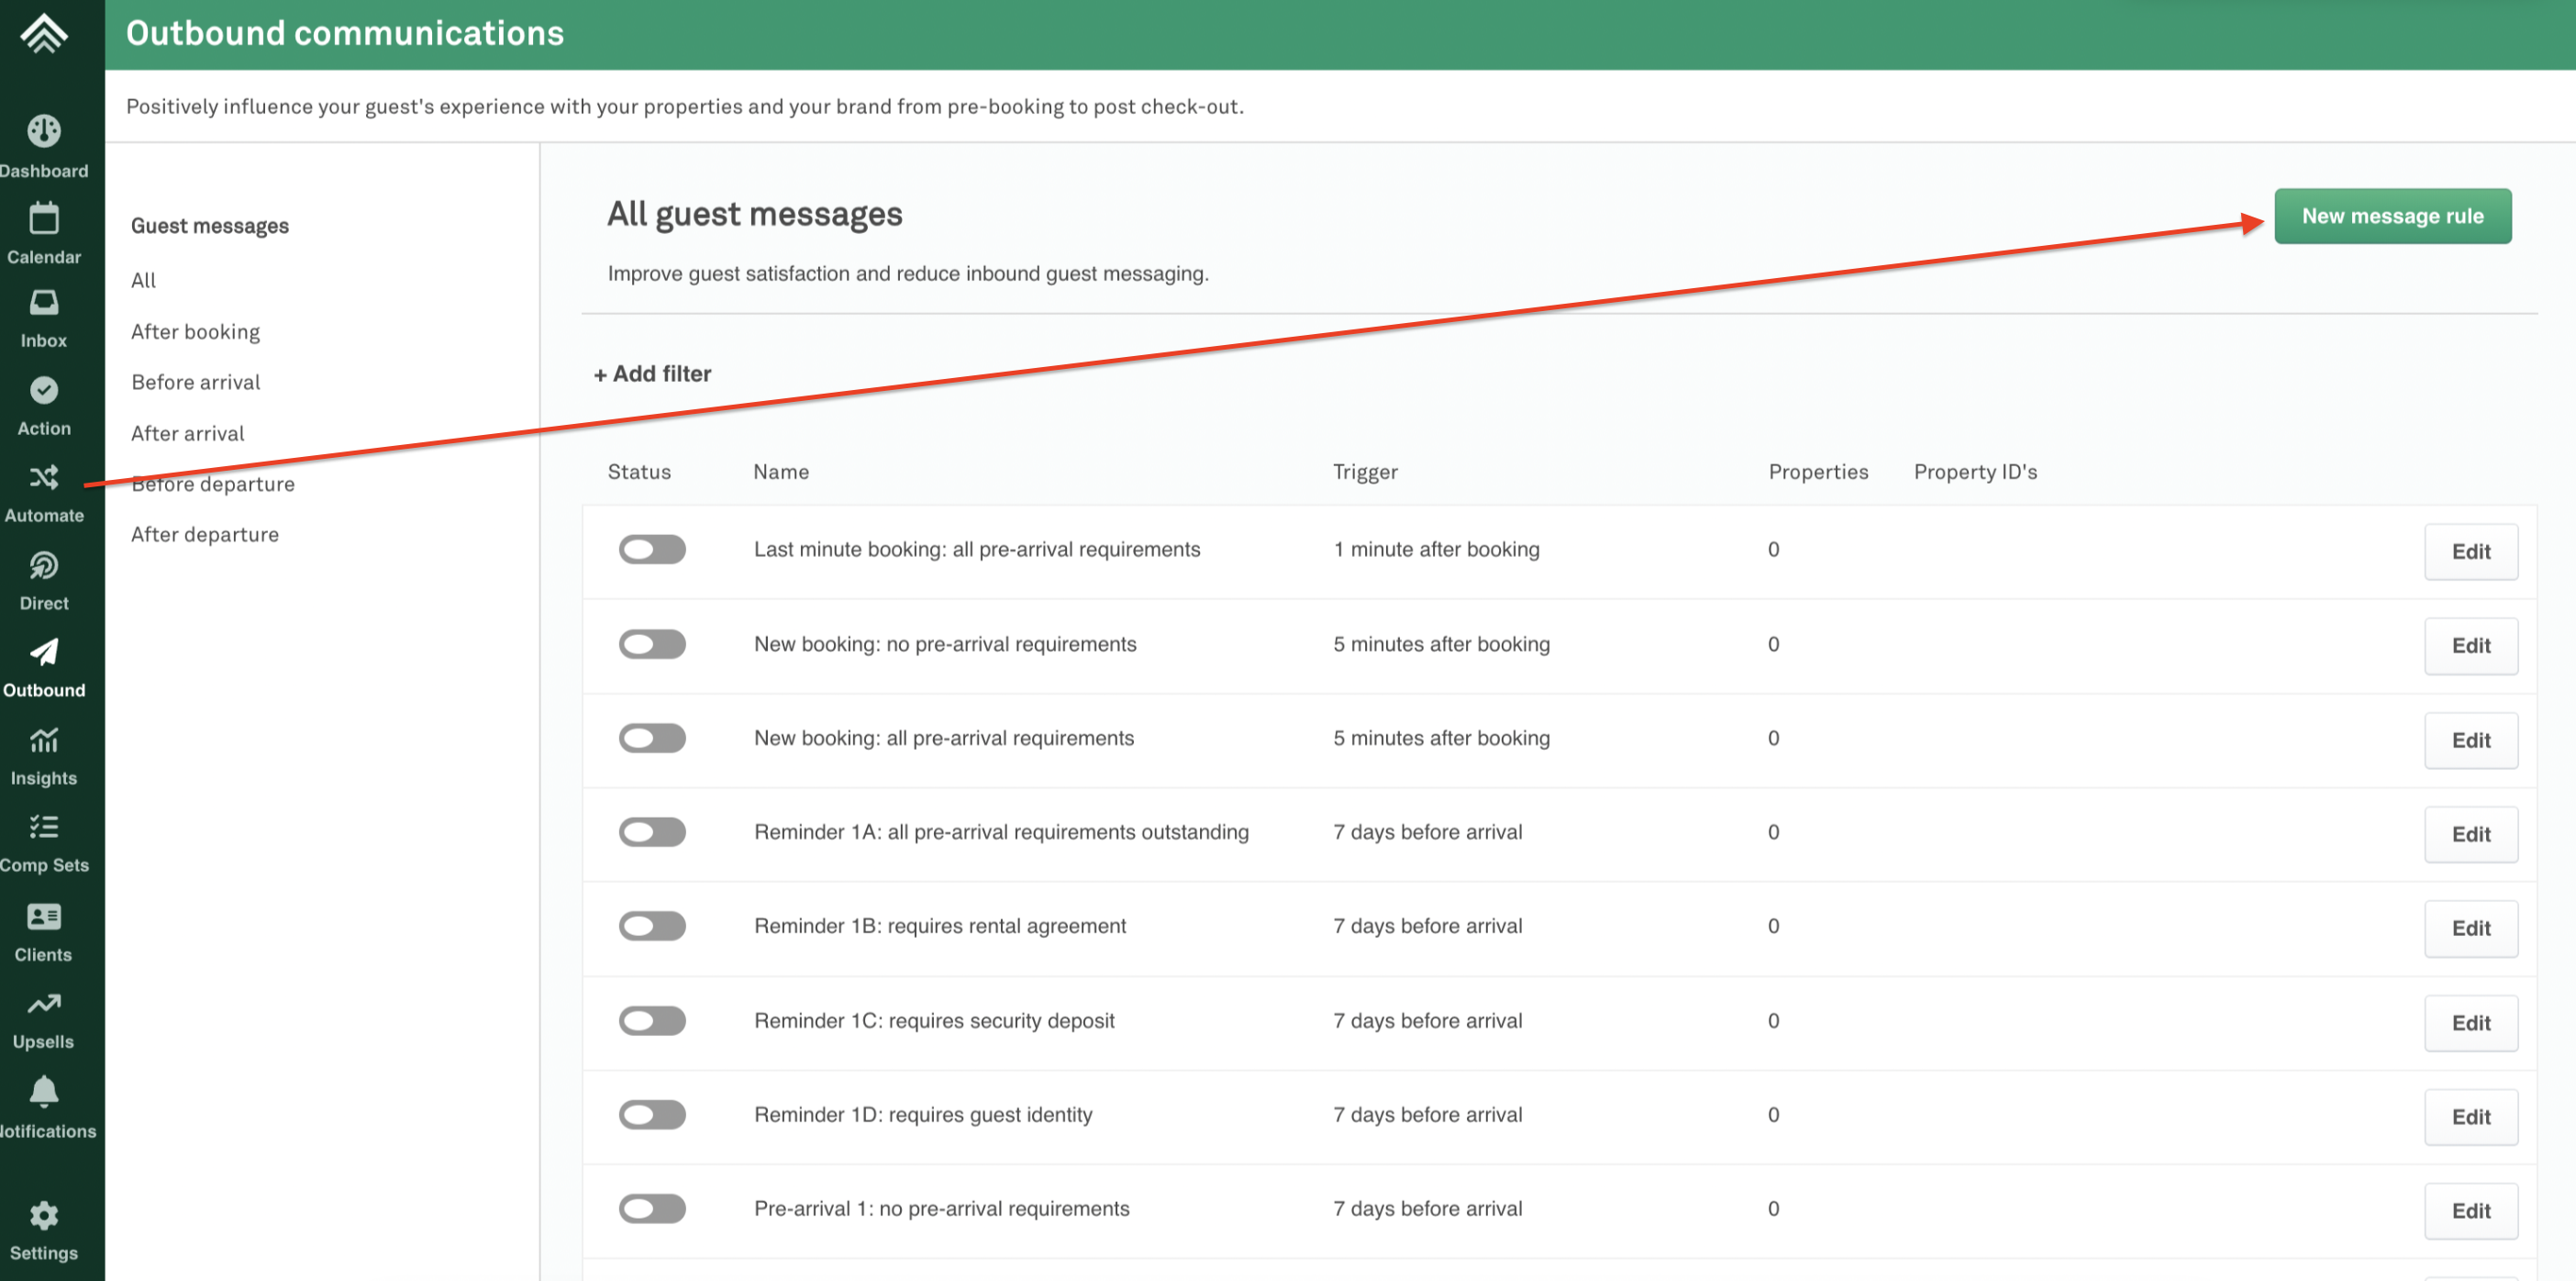Open the Calendar icon in sidebar
This screenshot has height=1281, width=2576.
43,218
